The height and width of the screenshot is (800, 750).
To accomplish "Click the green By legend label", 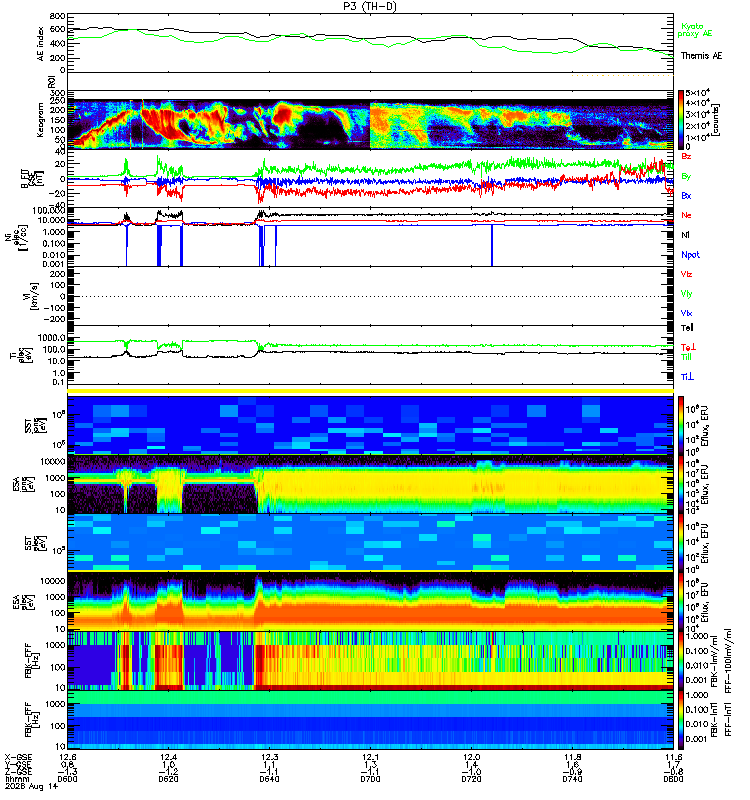I will tap(686, 176).
